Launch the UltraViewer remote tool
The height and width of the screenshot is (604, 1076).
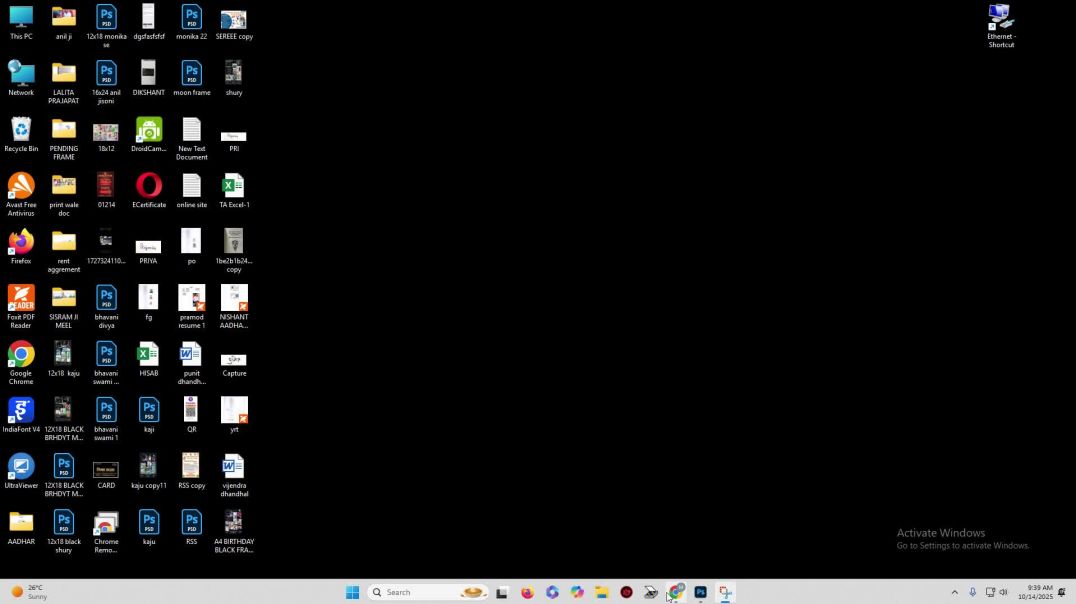click(x=21, y=468)
